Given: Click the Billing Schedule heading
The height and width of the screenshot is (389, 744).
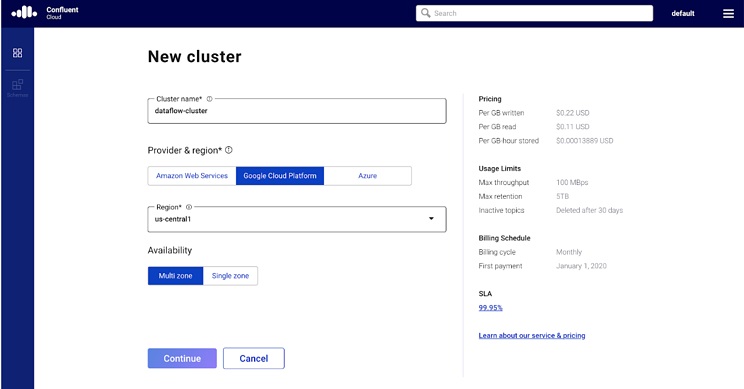Looking at the screenshot, I should (x=504, y=238).
